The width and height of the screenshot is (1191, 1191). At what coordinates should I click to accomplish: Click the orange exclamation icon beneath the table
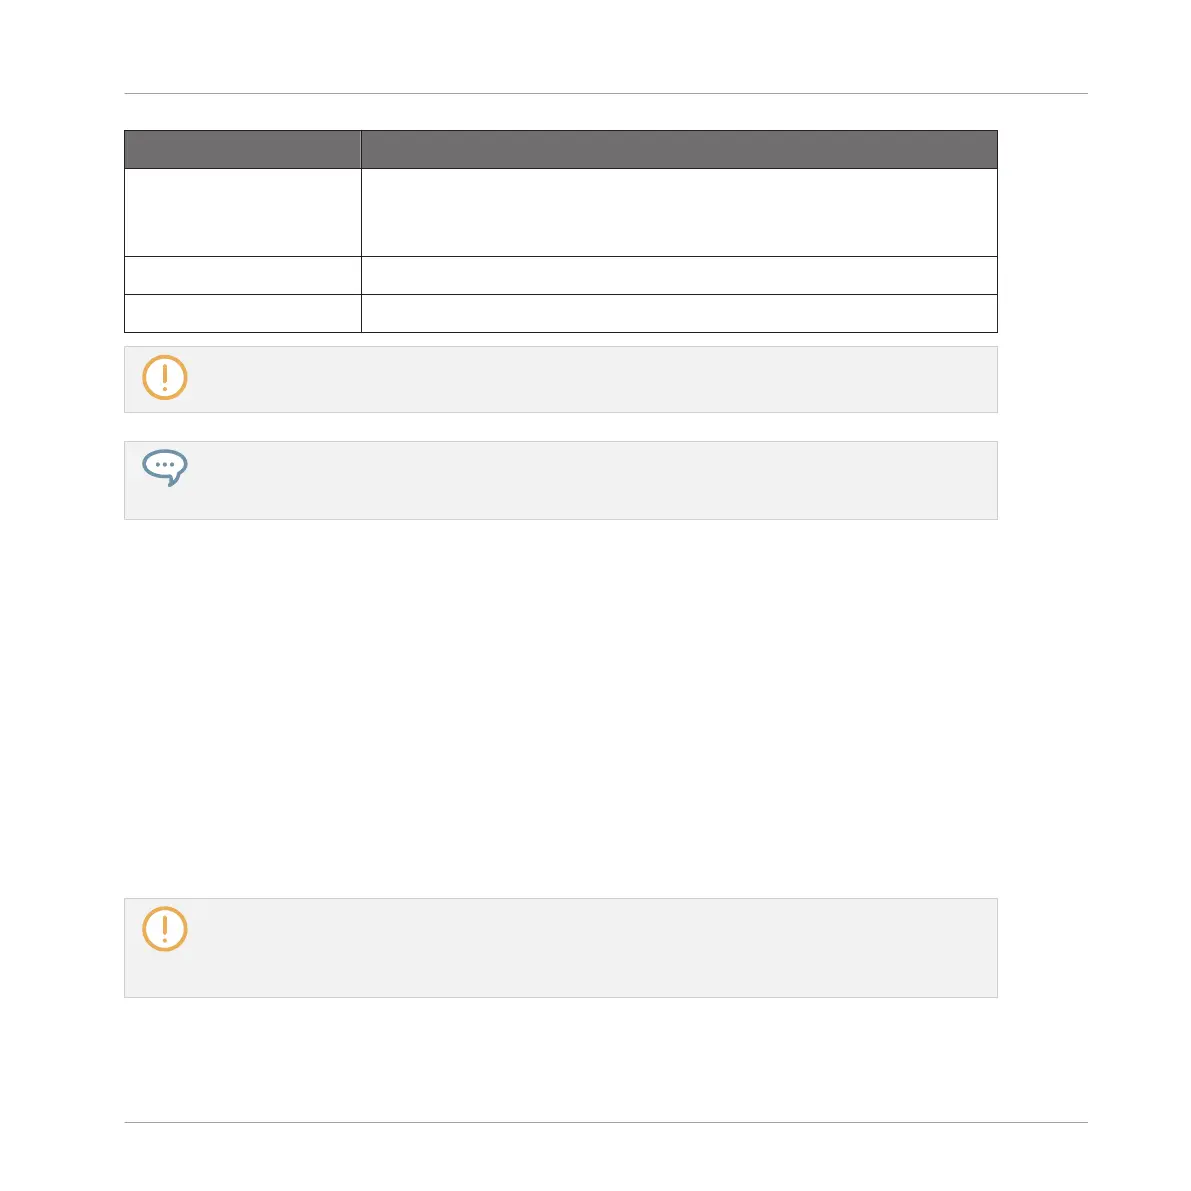tap(165, 378)
